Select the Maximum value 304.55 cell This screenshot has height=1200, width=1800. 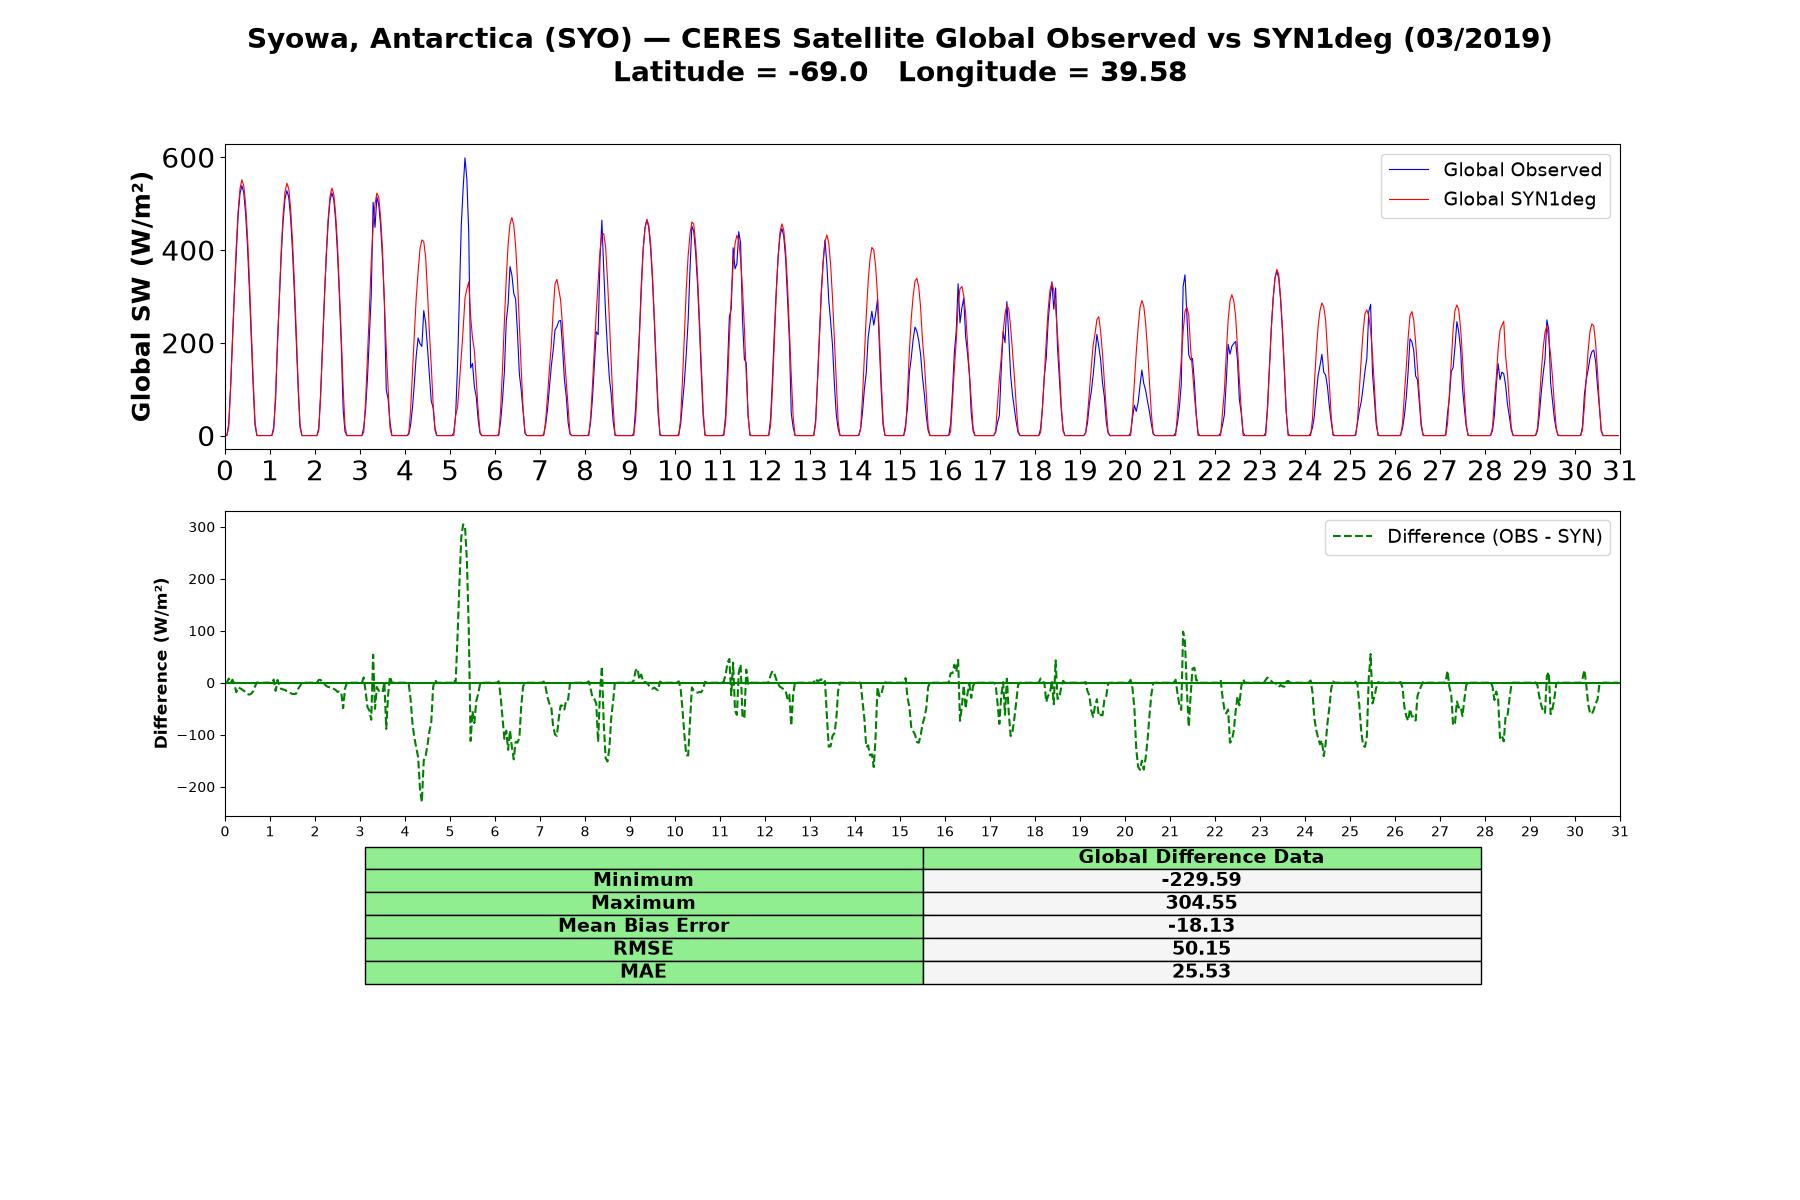(1201, 903)
